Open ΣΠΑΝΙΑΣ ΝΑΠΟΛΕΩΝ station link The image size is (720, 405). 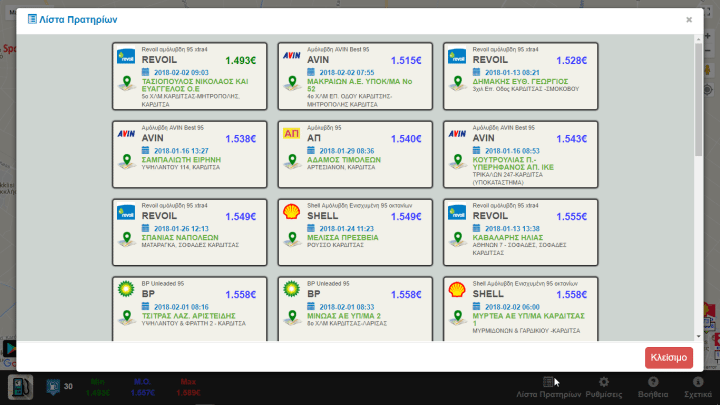click(180, 237)
